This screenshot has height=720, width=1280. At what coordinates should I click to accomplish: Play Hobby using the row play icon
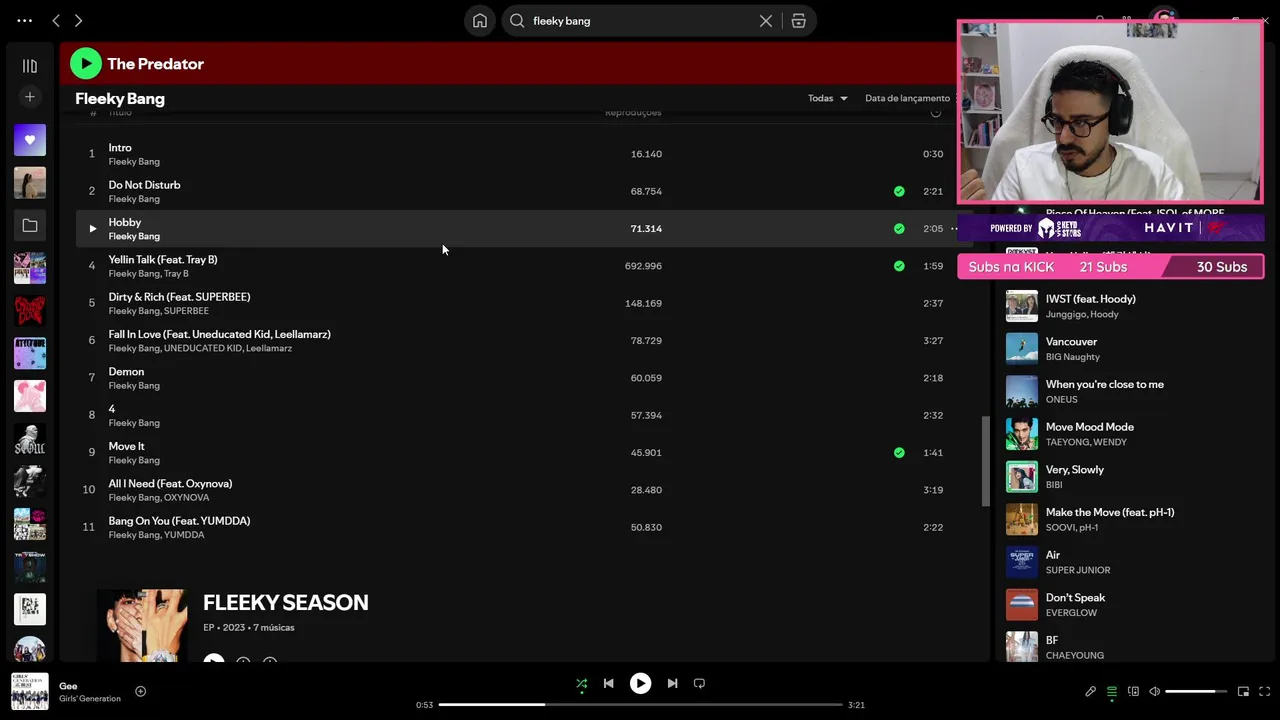coord(92,229)
